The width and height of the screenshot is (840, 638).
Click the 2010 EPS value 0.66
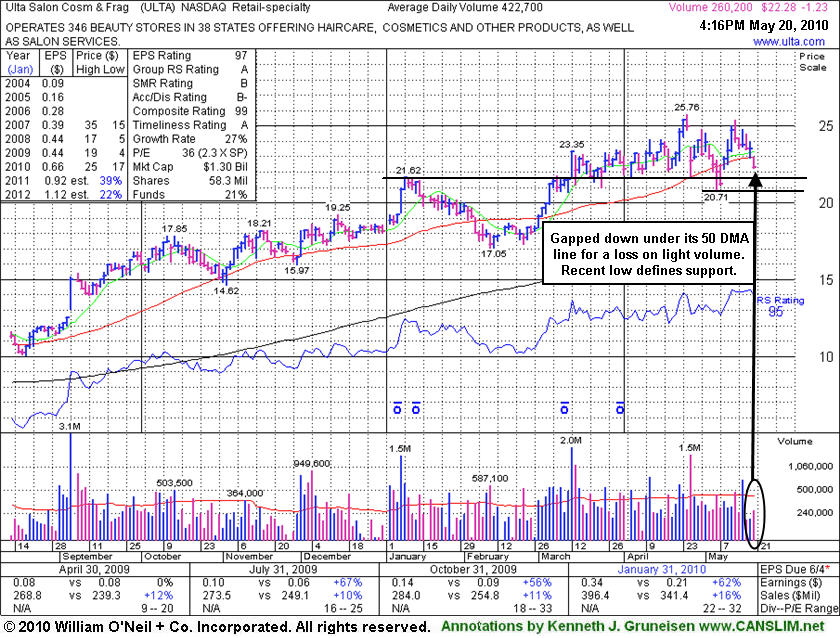click(54, 167)
